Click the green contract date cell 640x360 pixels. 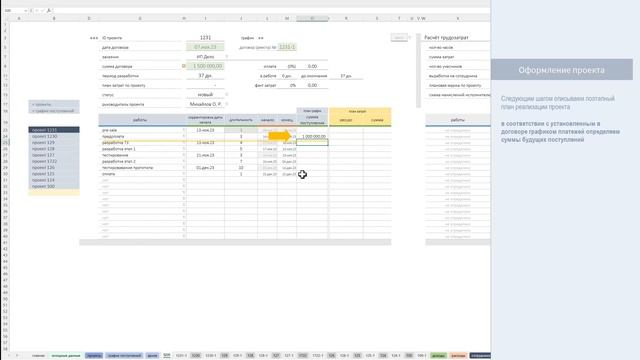[x=205, y=47]
